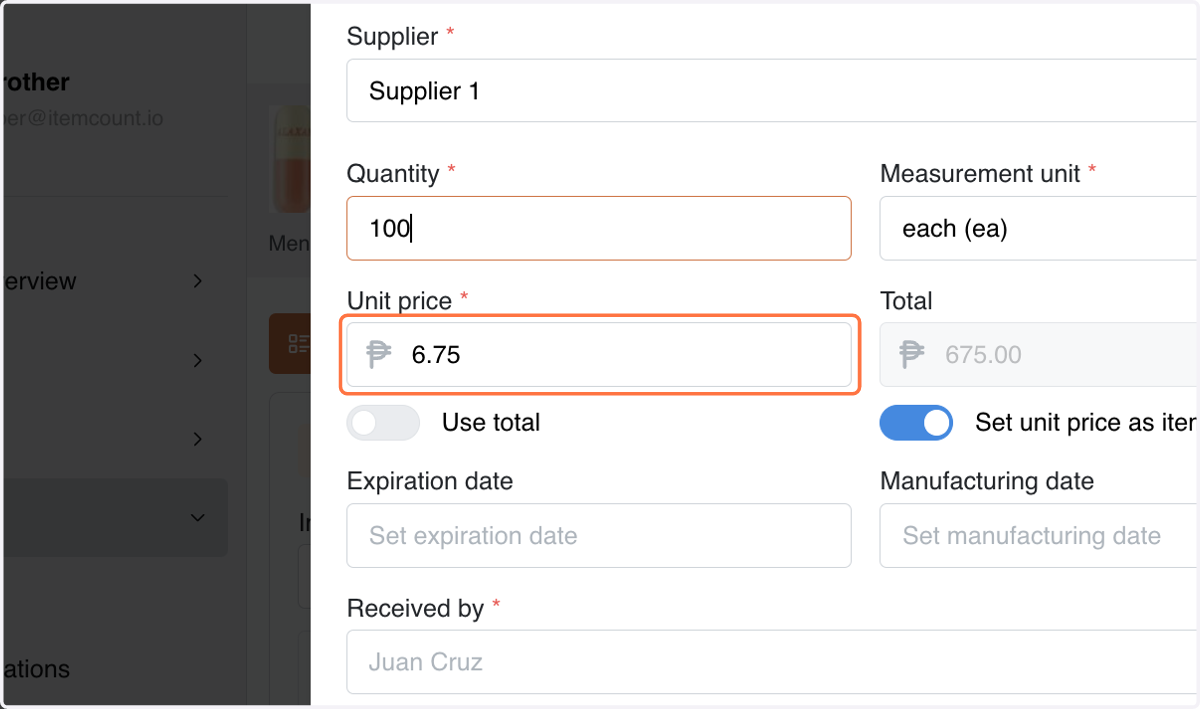1200x709 pixels.
Task: Click the disabled Total 675.00 field
Action: click(1040, 354)
